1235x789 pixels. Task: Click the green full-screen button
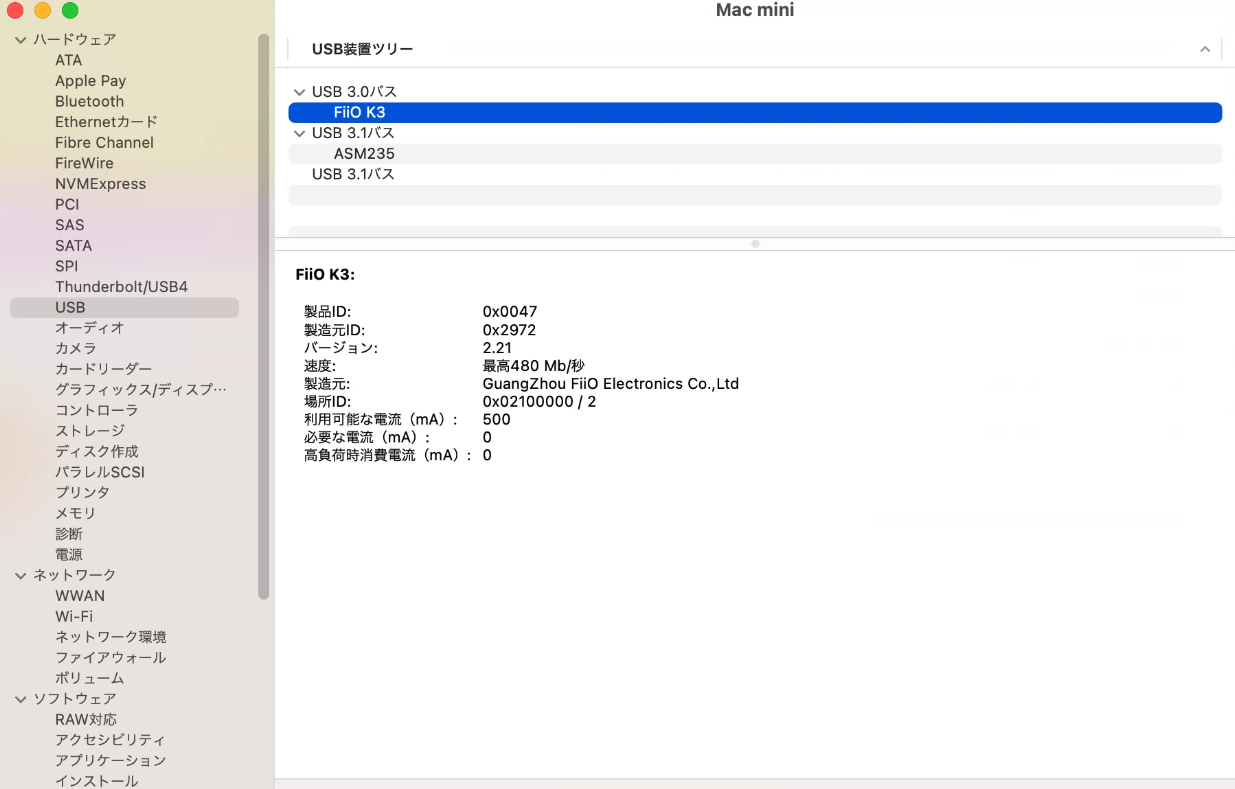click(x=70, y=11)
